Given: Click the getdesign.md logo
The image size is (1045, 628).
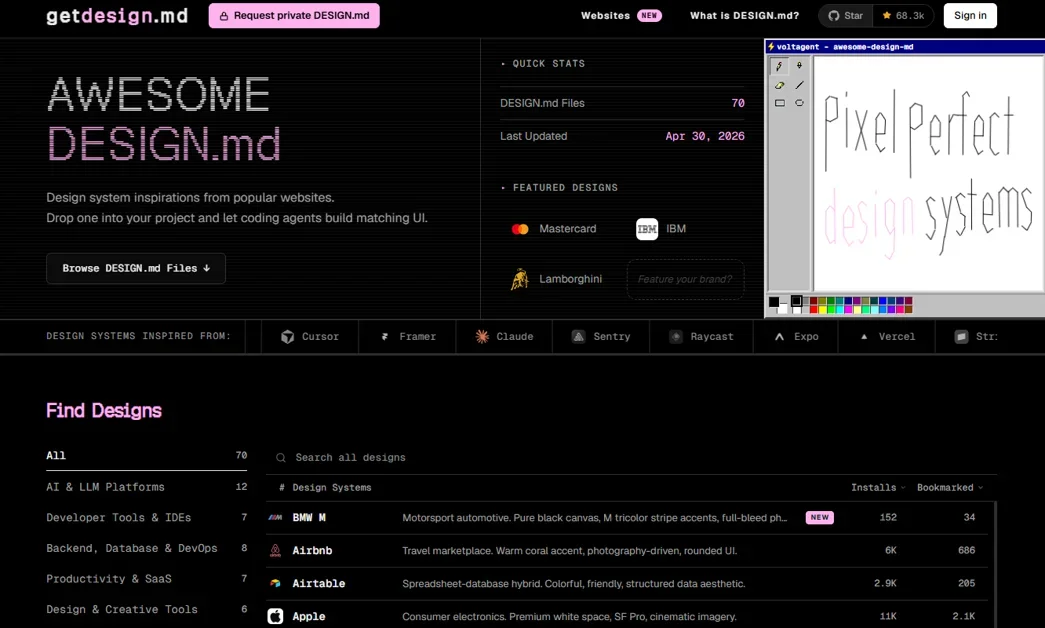Looking at the screenshot, I should pyautogui.click(x=117, y=16).
